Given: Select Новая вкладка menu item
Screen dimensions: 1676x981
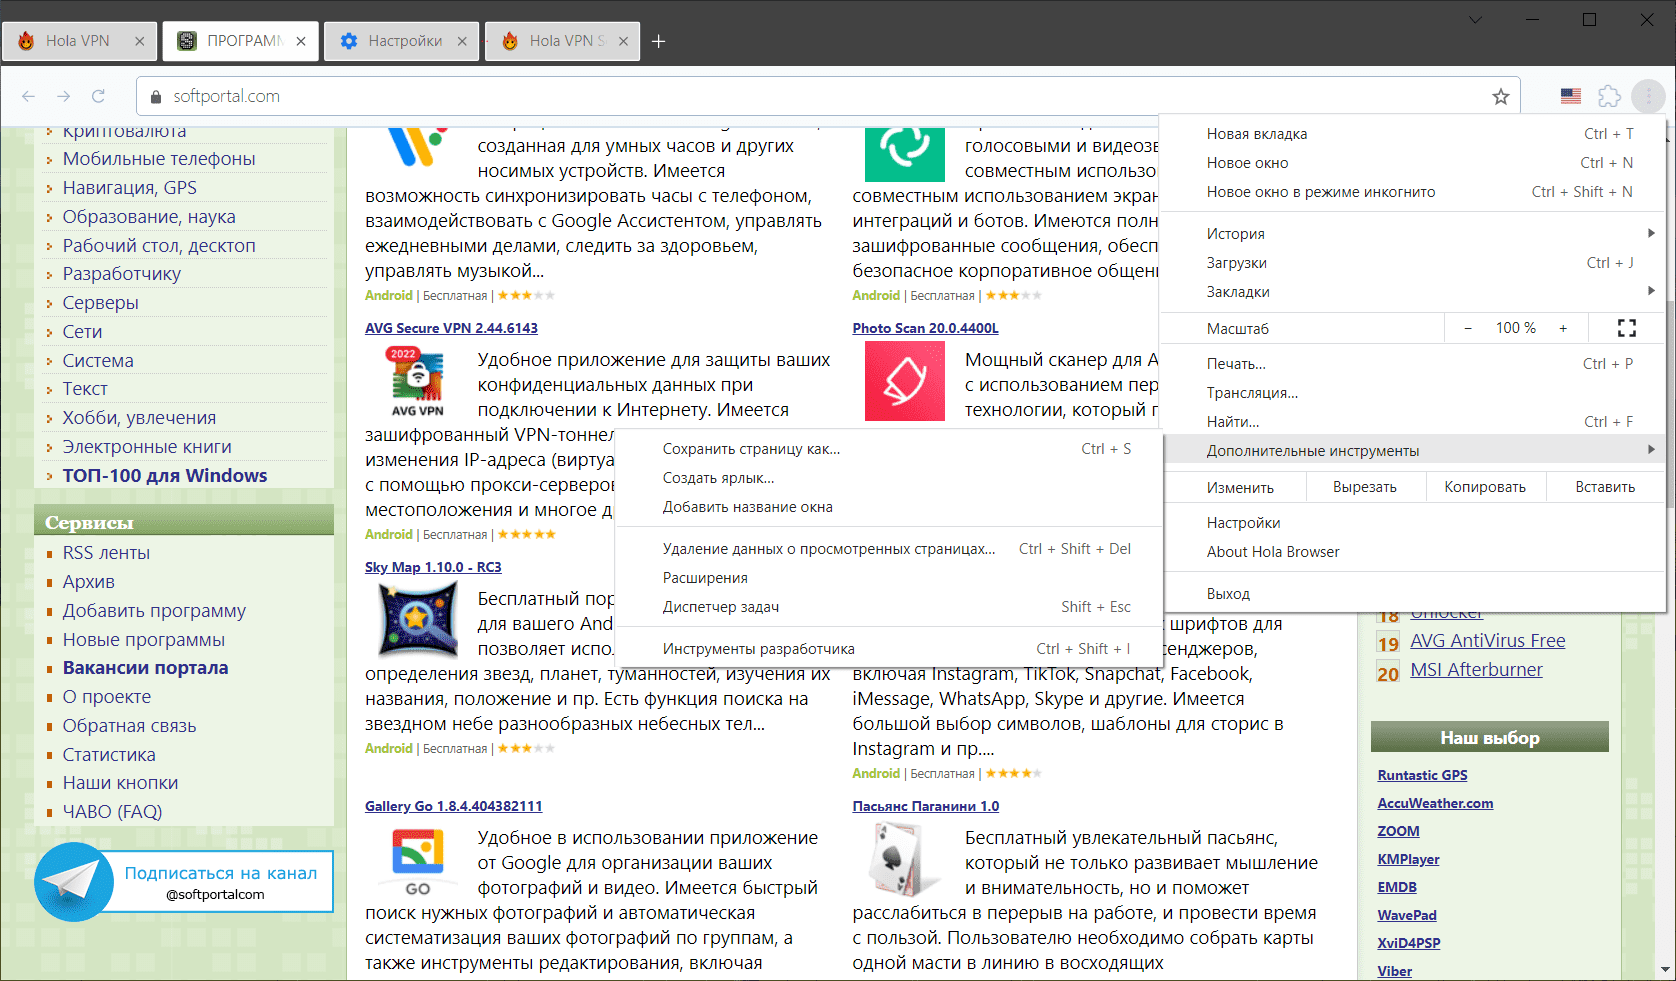Looking at the screenshot, I should [1412, 134].
